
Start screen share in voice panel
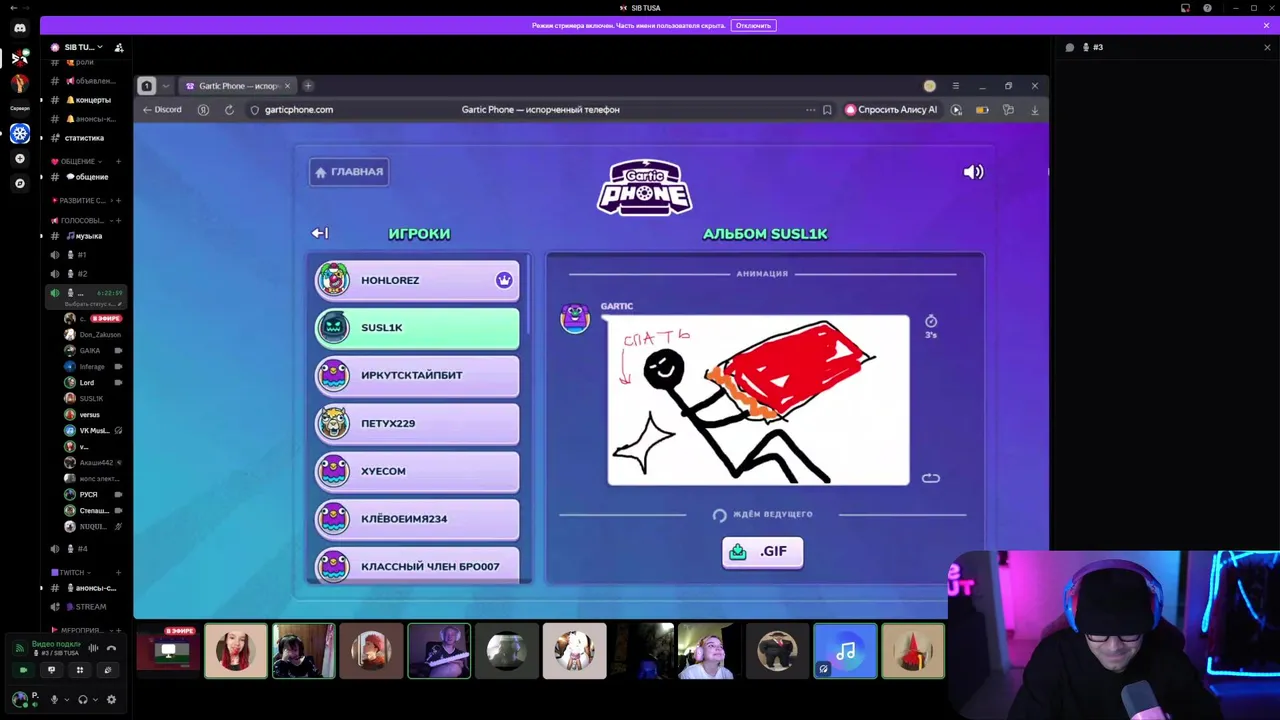[x=51, y=670]
